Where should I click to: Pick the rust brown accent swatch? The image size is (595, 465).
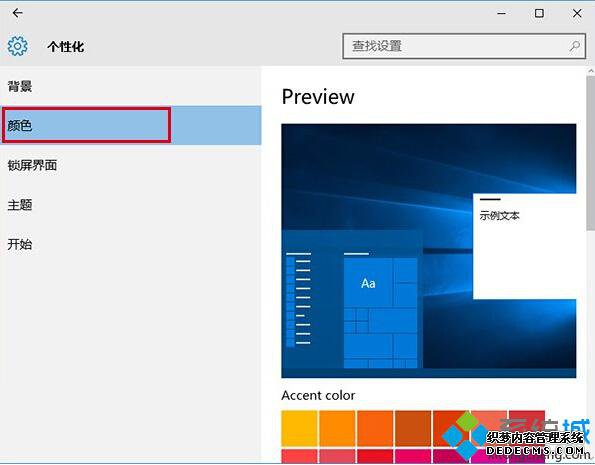[413, 428]
